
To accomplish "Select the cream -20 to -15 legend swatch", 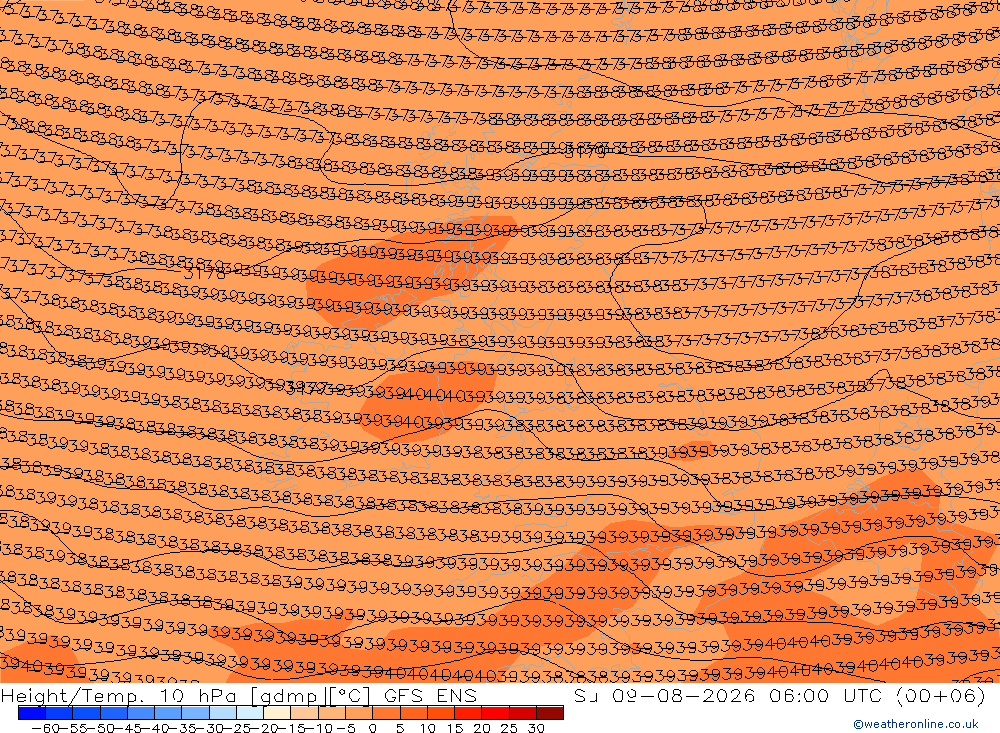I will point(277,713).
